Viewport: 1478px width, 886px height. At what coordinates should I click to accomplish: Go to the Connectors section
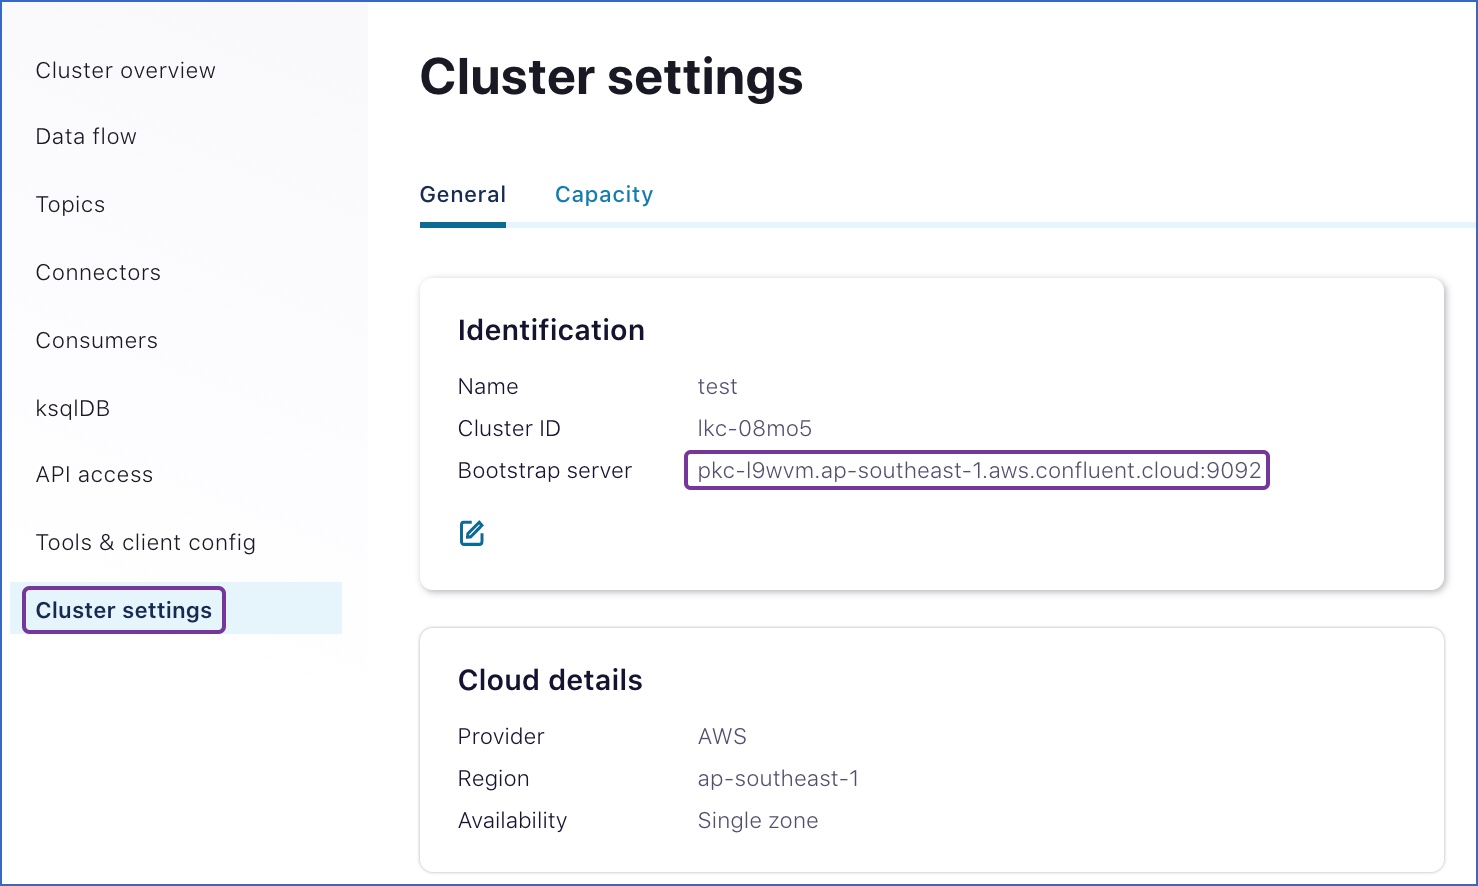click(x=98, y=272)
